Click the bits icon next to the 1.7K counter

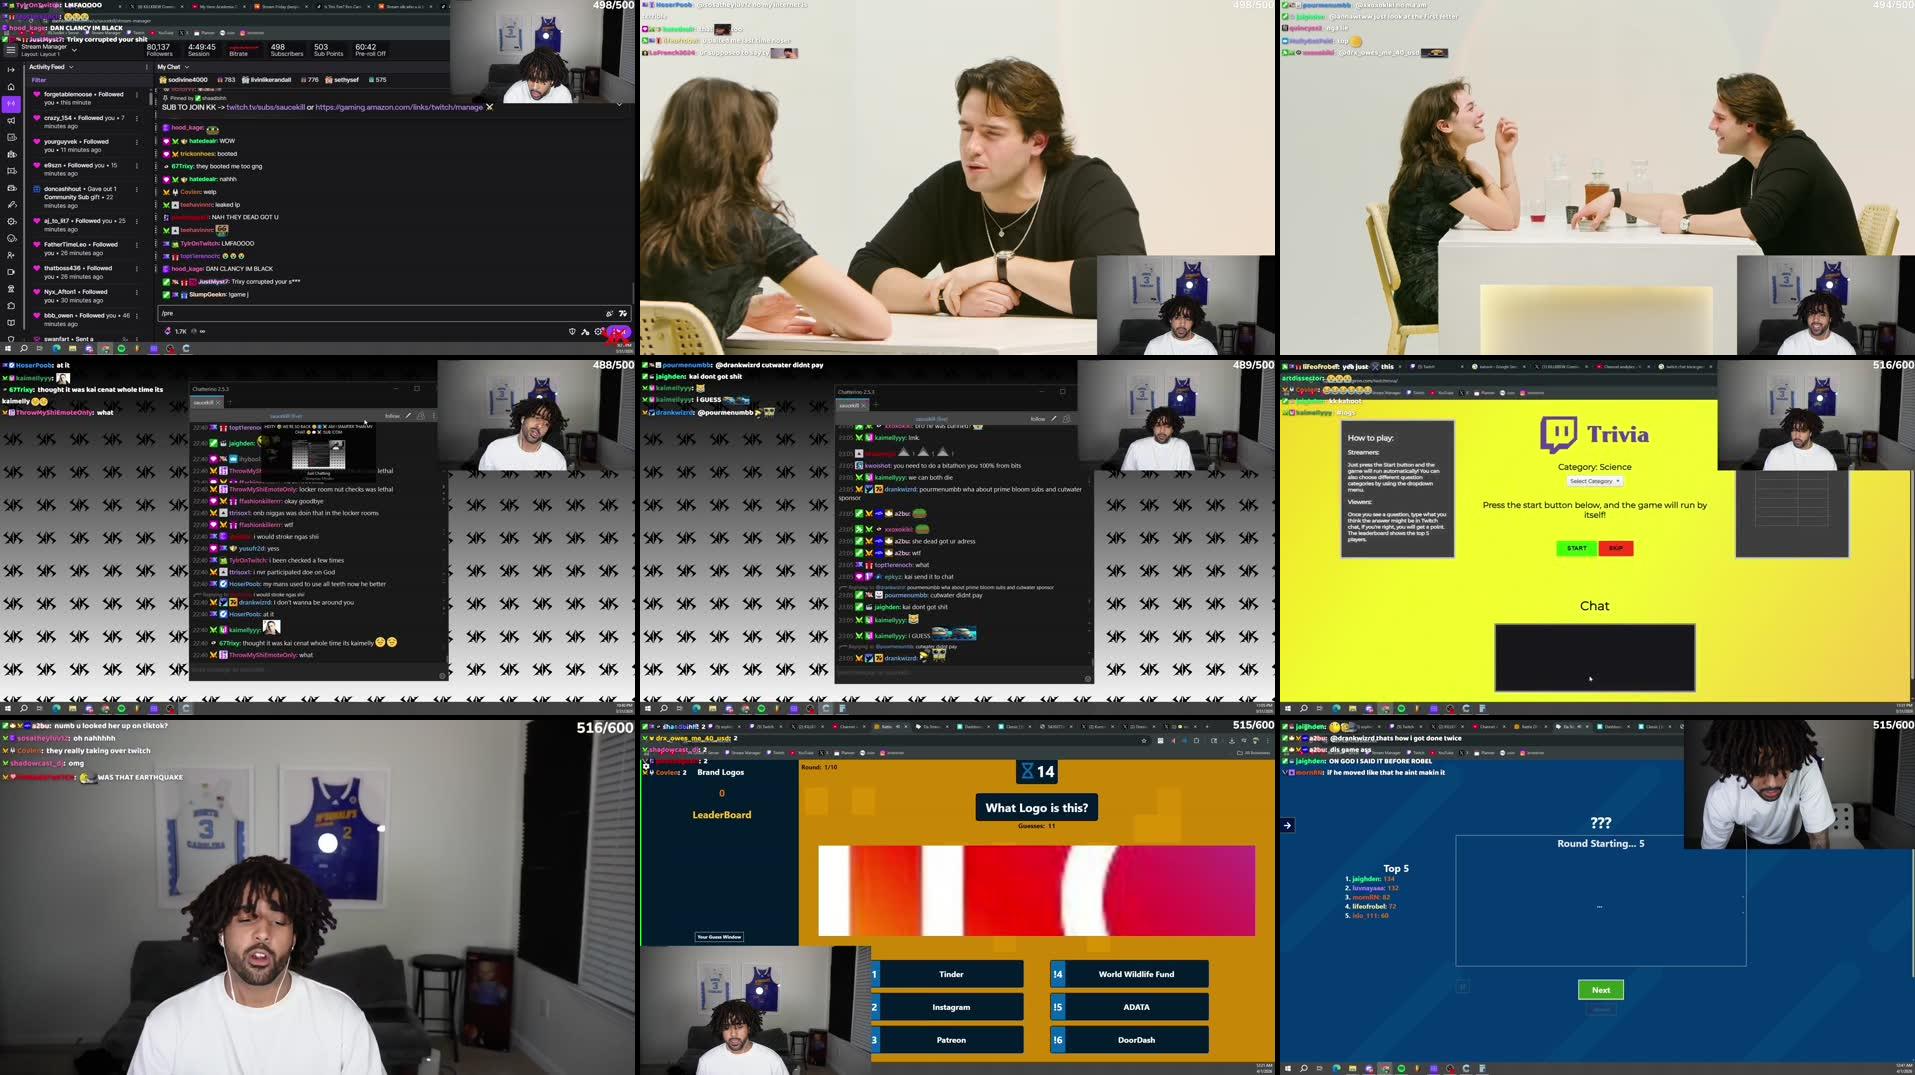[x=167, y=331]
